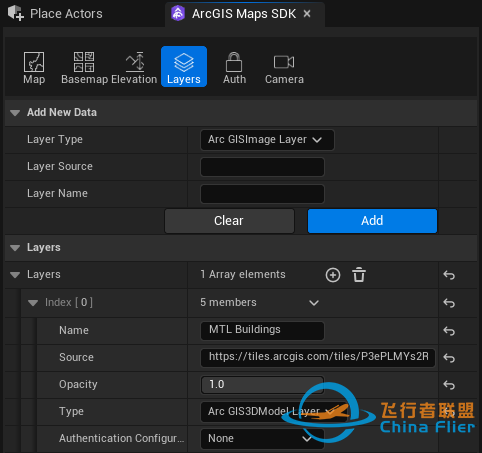The width and height of the screenshot is (482, 453).
Task: Click the Opacity 1.0 value slider
Action: click(x=262, y=384)
